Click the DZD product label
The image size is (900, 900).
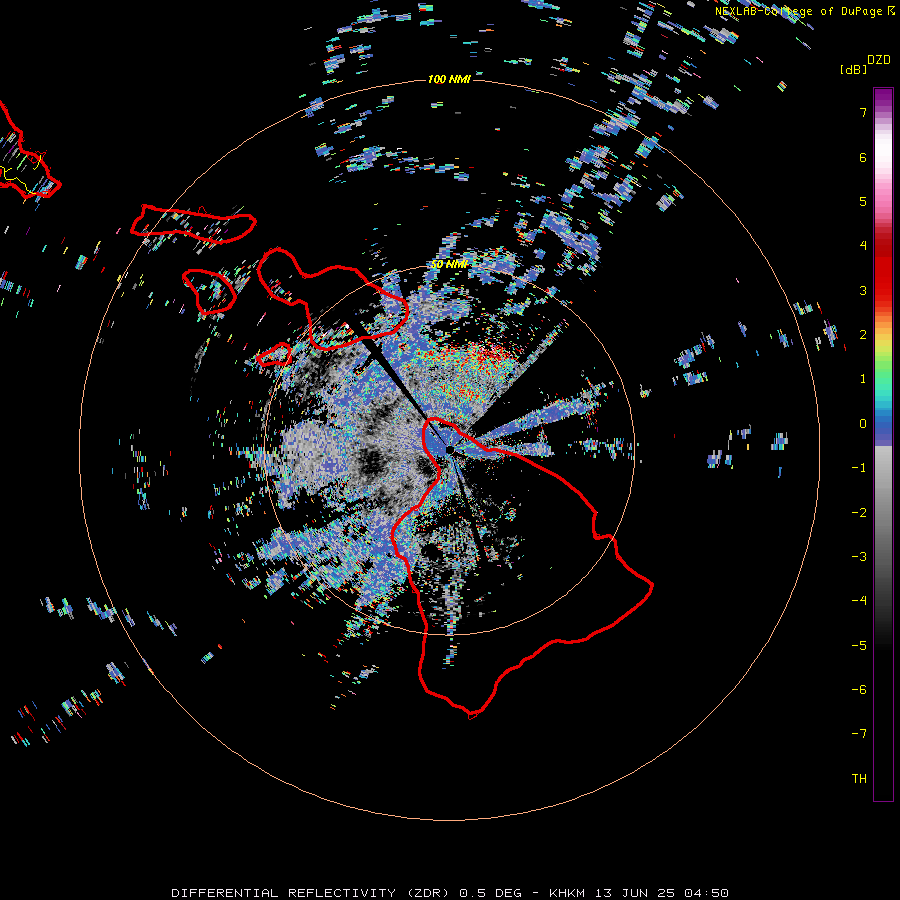tap(879, 59)
